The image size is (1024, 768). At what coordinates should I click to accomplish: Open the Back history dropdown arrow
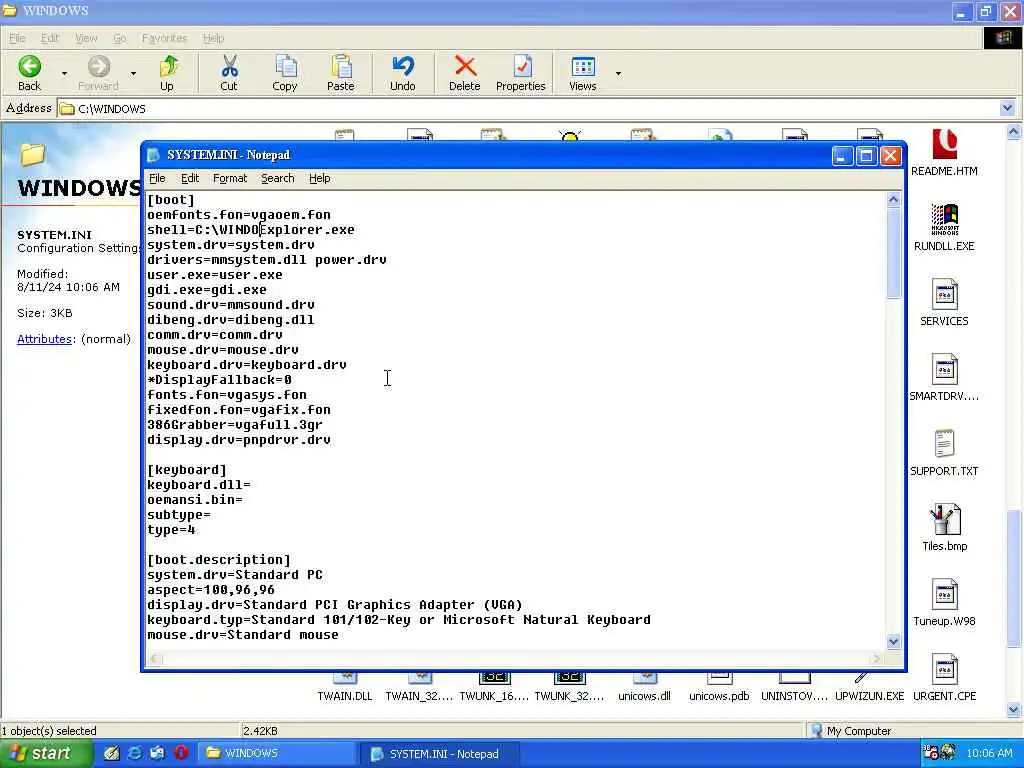coord(64,73)
